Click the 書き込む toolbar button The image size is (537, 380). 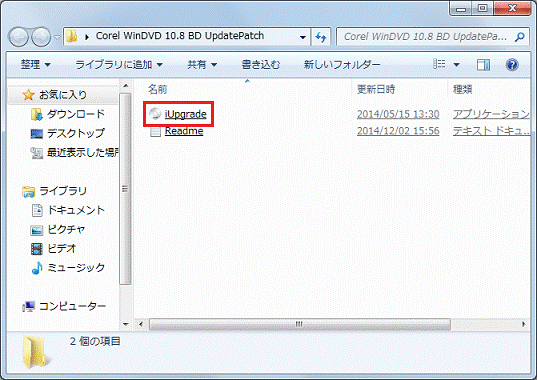(x=261, y=64)
